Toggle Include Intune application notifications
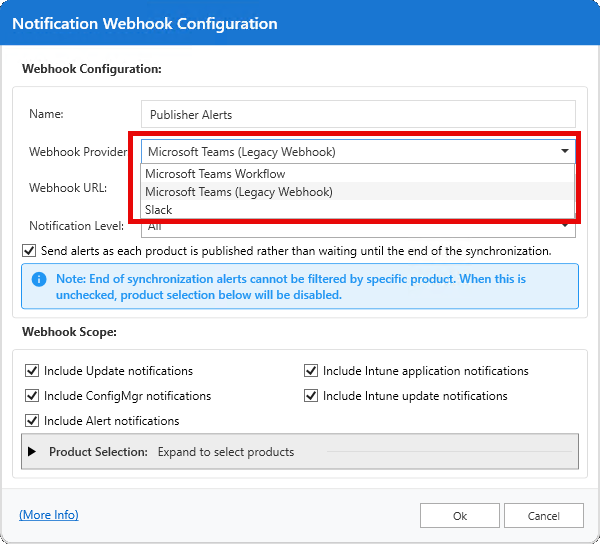The width and height of the screenshot is (600, 544). coord(311,371)
